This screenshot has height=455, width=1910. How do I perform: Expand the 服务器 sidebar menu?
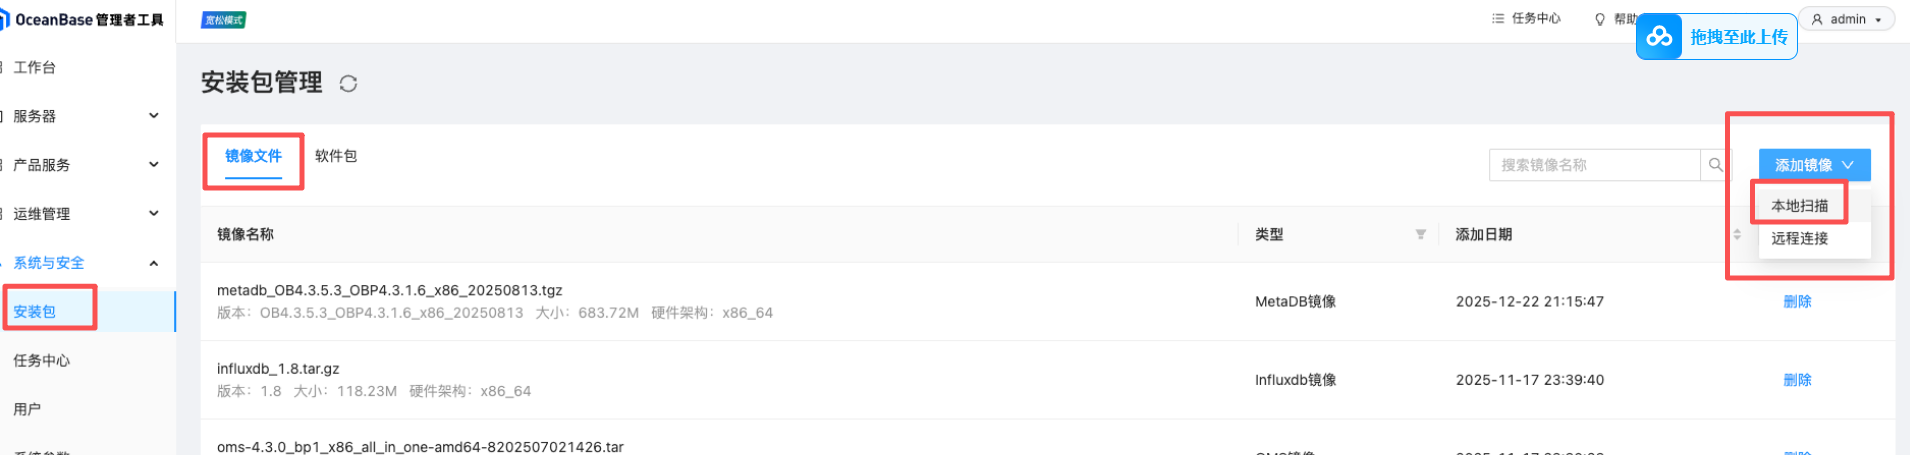[x=153, y=116]
